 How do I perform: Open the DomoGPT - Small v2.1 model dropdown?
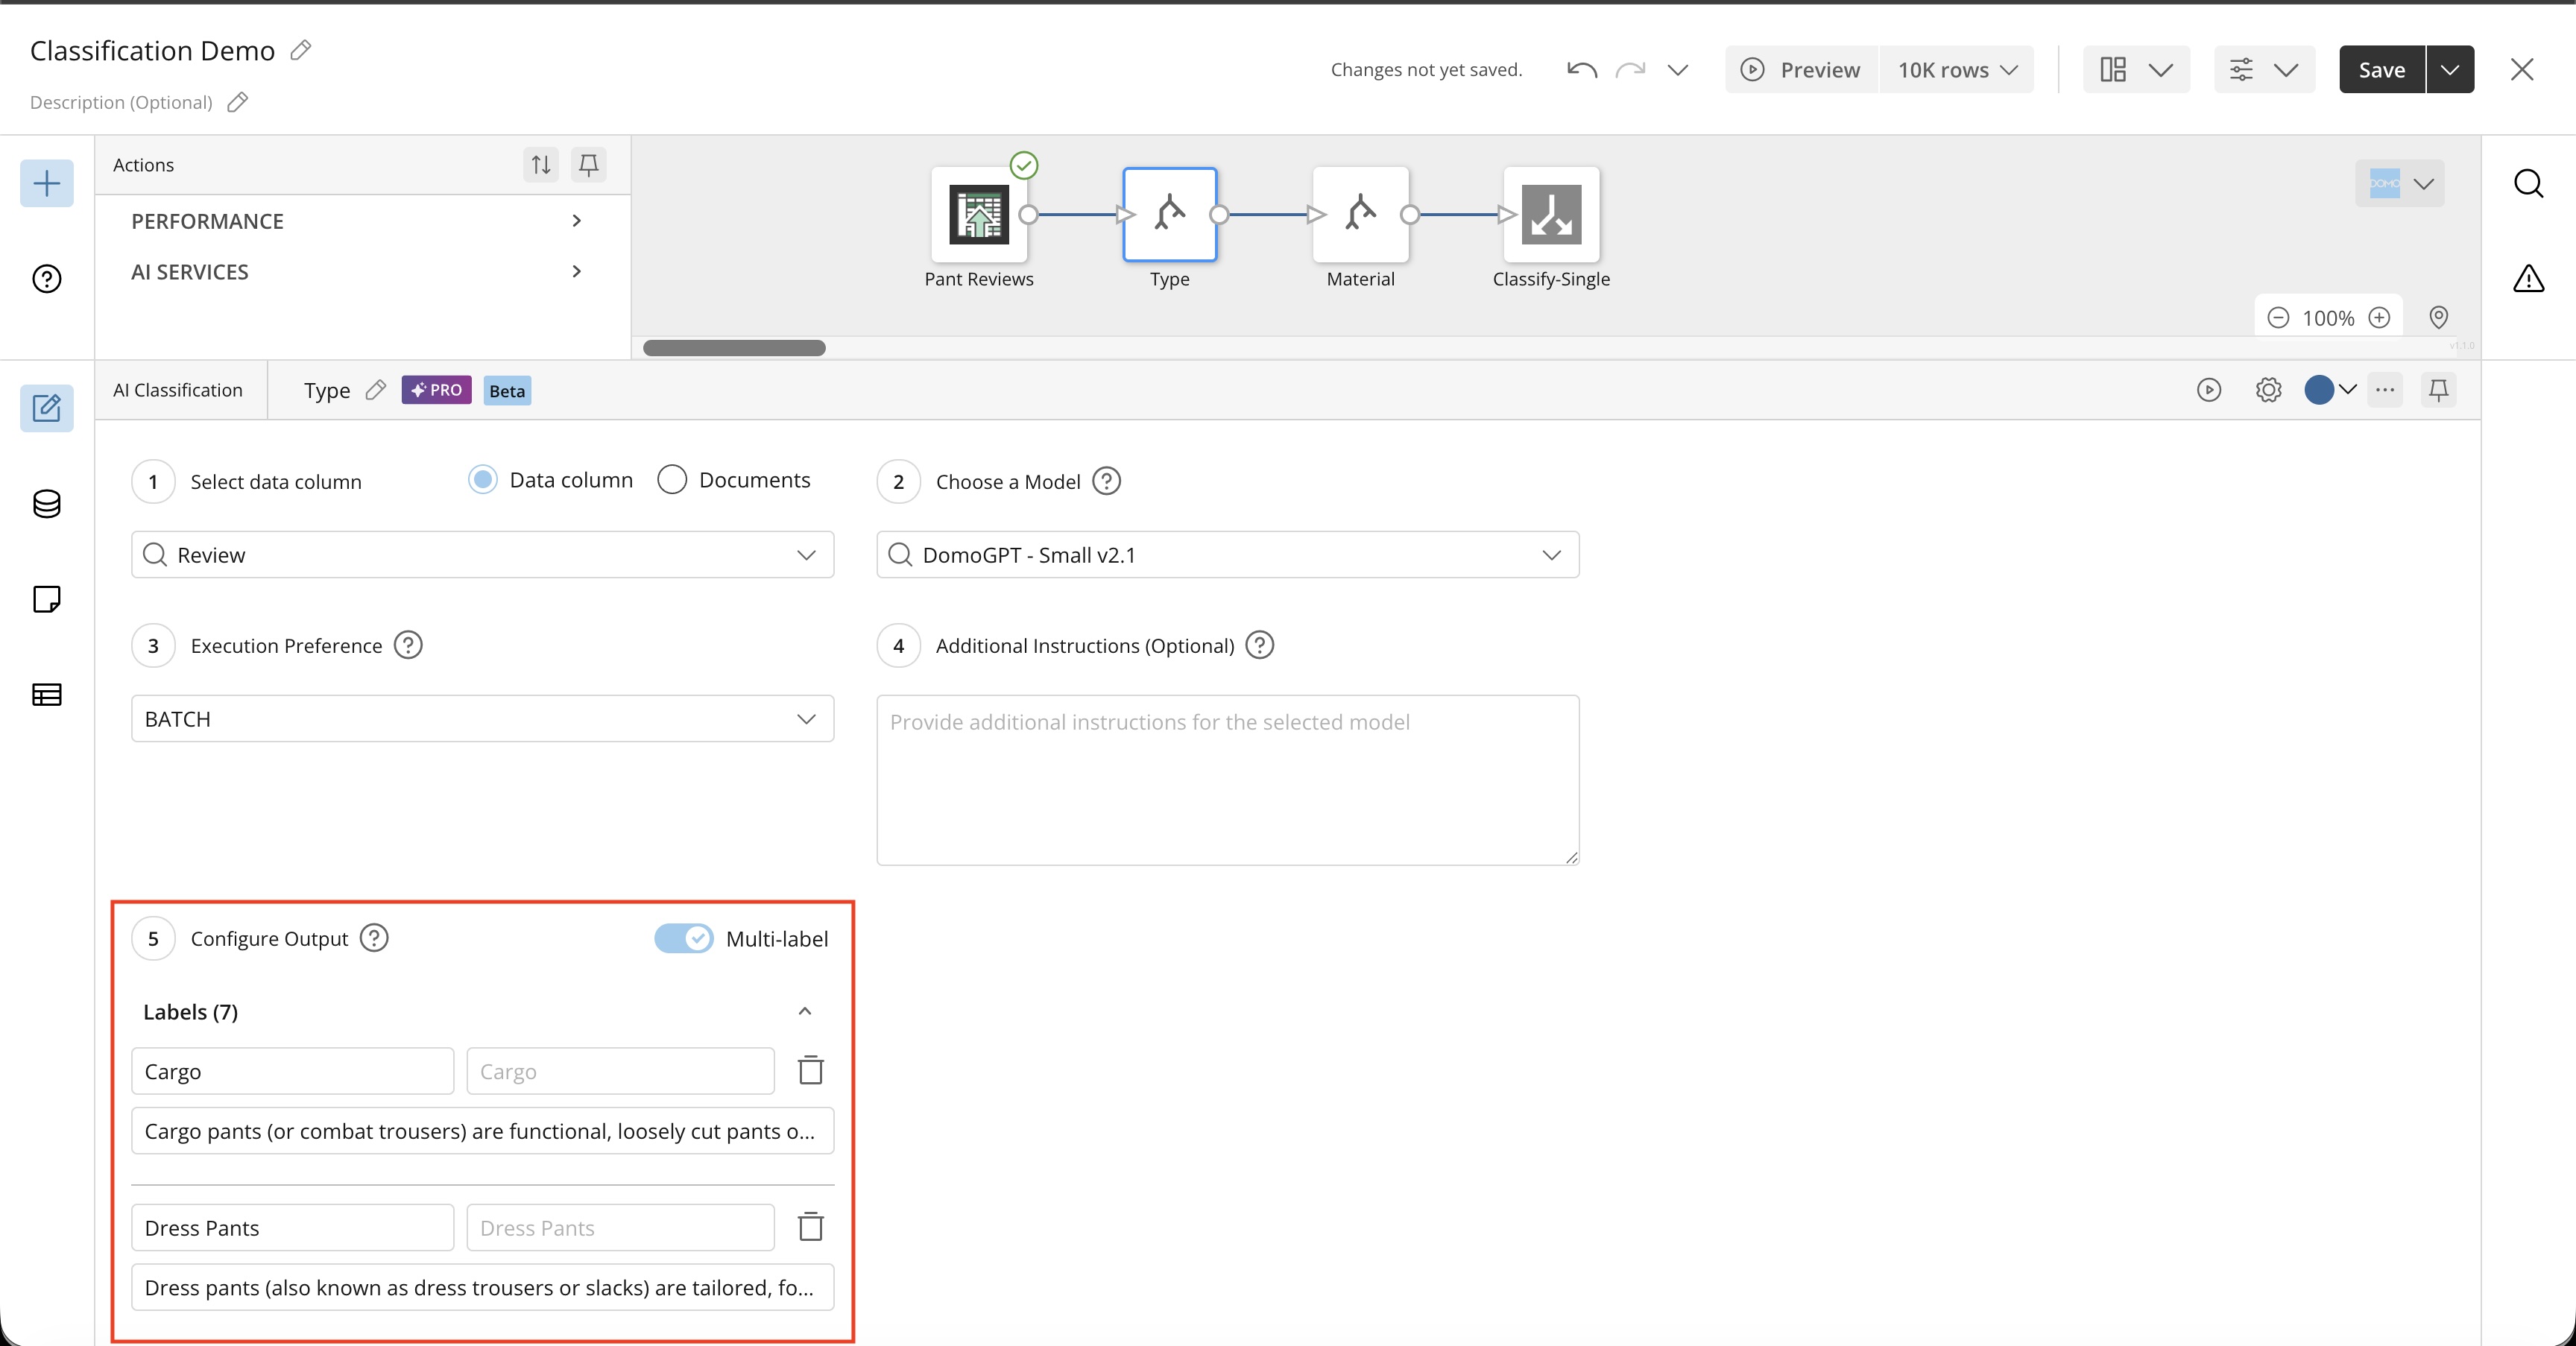1228,554
